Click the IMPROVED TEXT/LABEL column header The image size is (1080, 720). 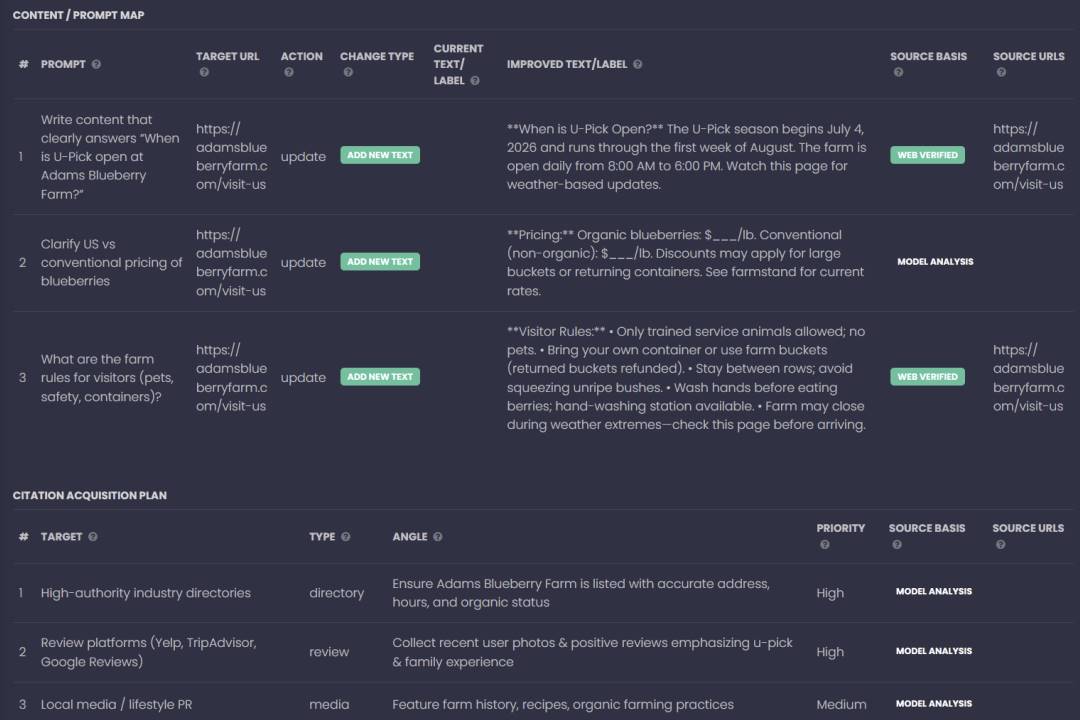[567, 65]
